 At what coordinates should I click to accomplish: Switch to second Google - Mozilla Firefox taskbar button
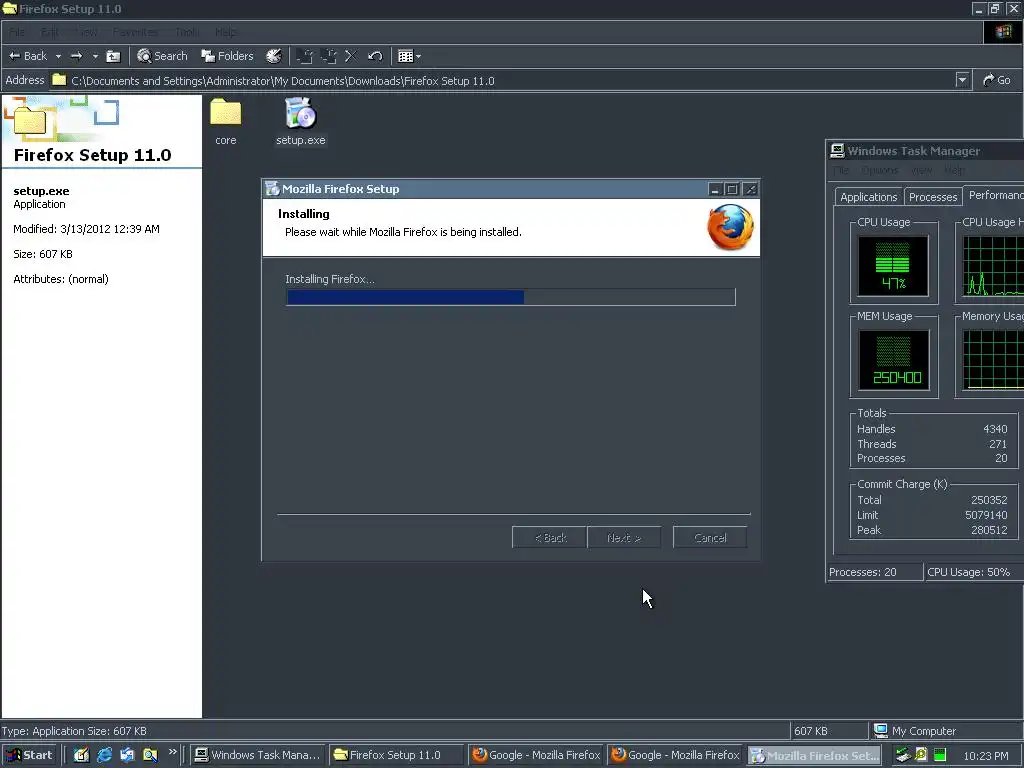[x=675, y=755]
